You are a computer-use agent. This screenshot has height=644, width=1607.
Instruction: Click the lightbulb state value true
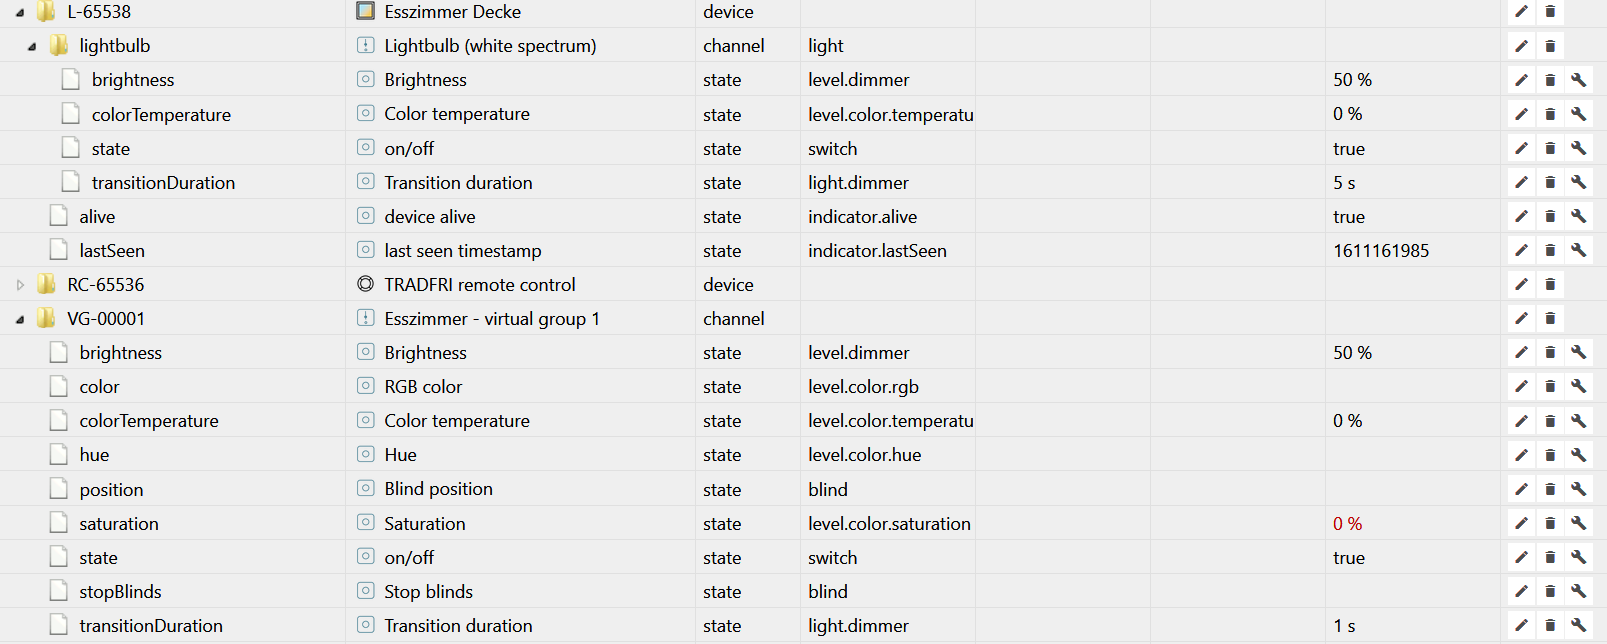click(x=1348, y=149)
